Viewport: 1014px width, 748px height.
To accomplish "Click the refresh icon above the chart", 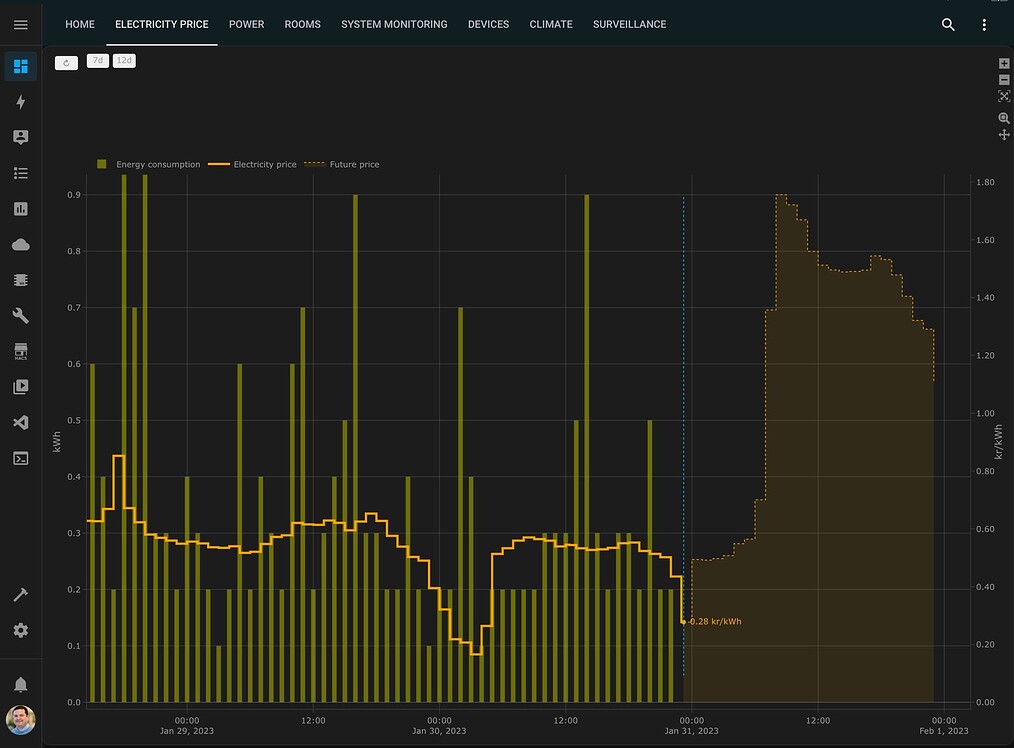I will [x=66, y=61].
